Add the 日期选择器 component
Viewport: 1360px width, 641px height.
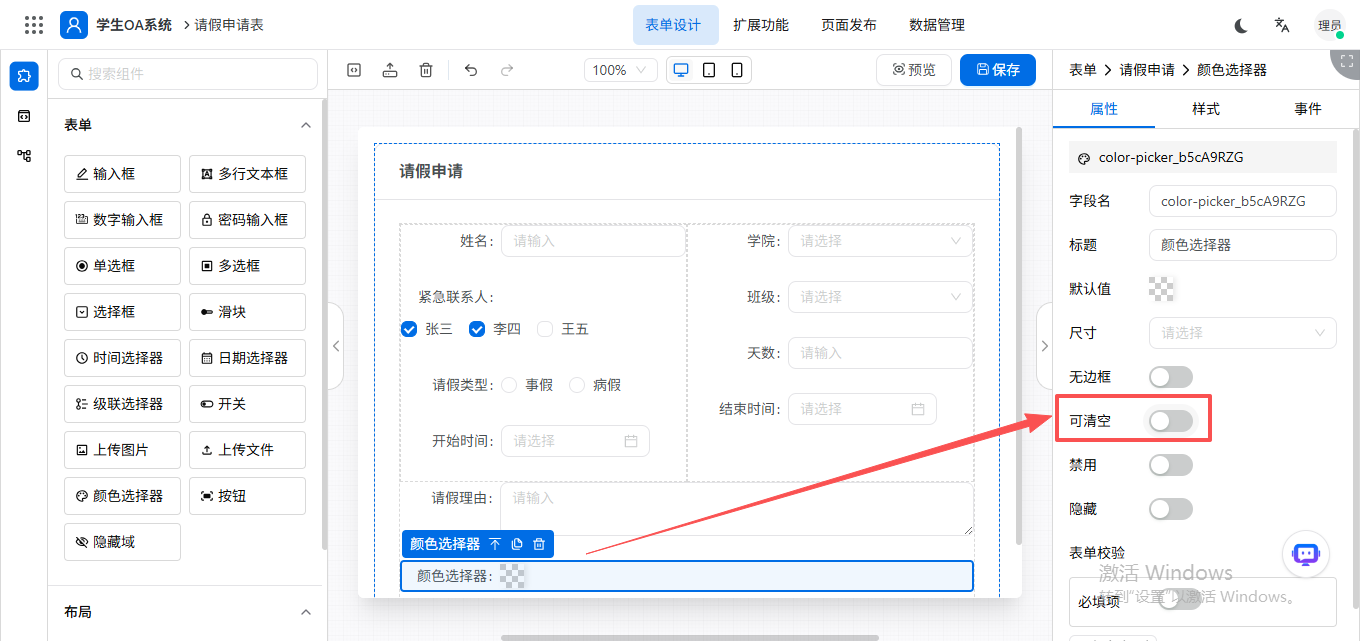pos(247,358)
